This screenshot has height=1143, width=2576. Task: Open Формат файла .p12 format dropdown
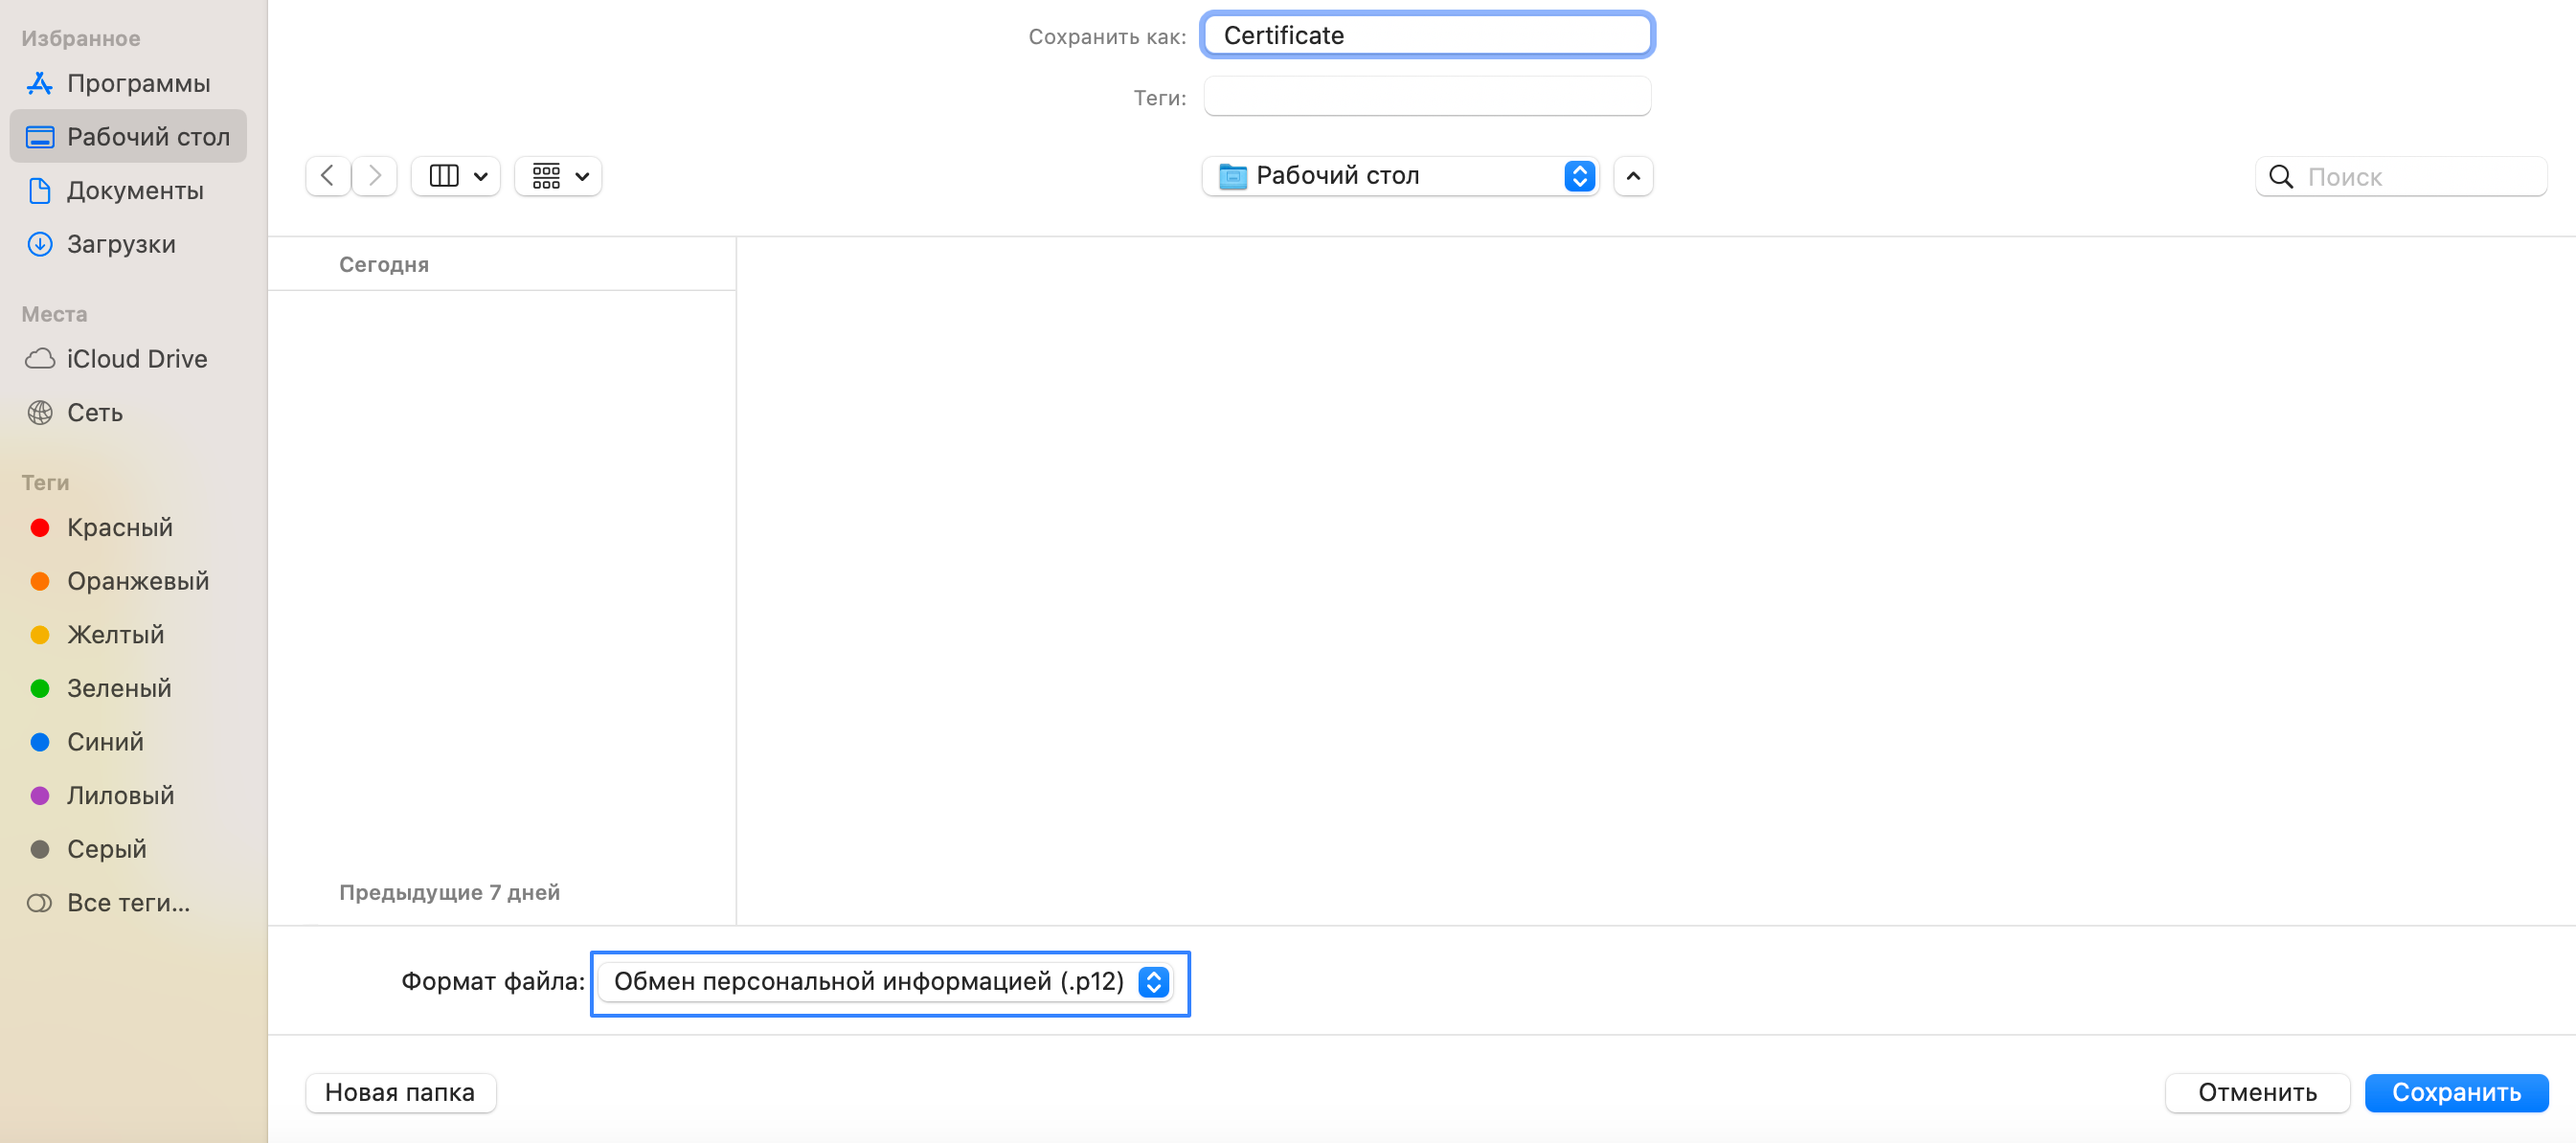[x=888, y=981]
